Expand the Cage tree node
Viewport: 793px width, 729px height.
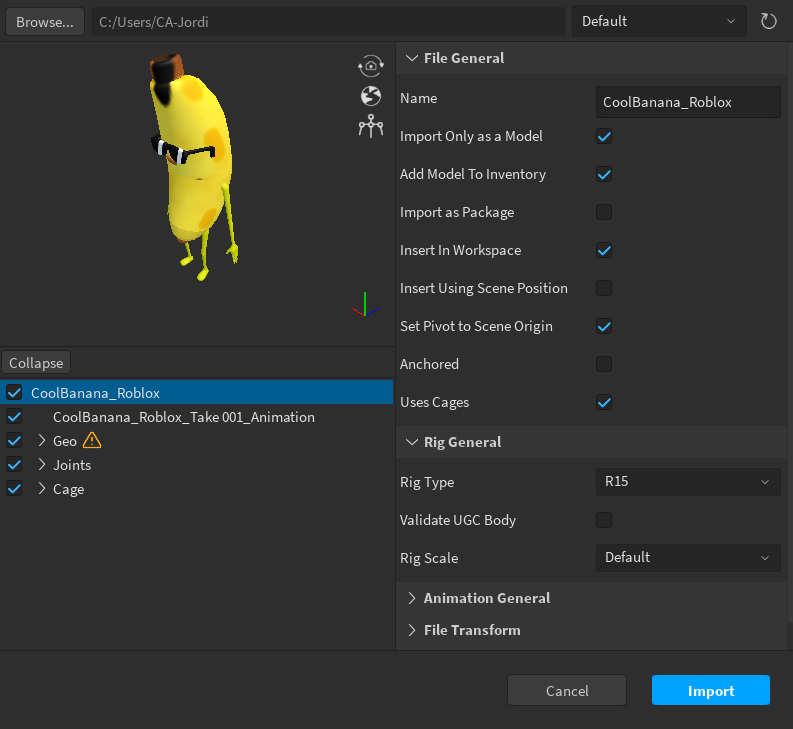click(42, 489)
